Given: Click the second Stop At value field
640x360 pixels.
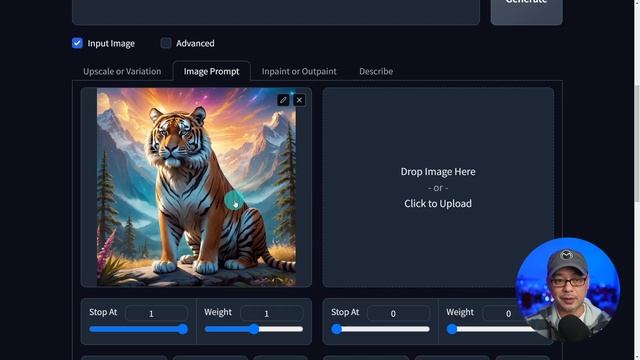Looking at the screenshot, I should coord(398,313).
